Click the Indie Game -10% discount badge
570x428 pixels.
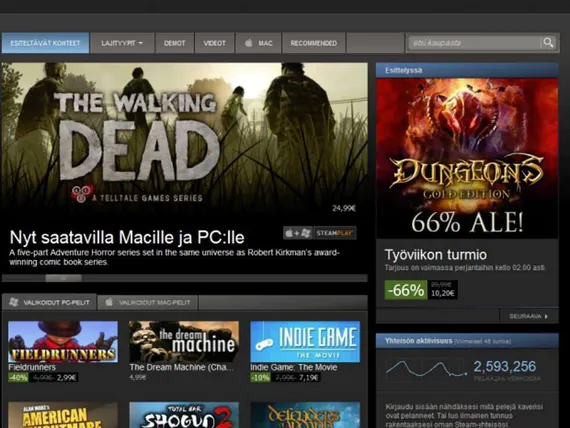260,377
